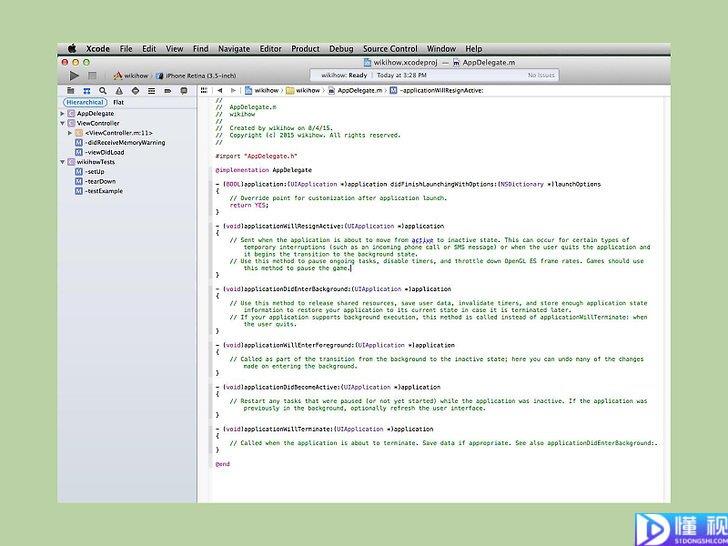Image resolution: width=728 pixels, height=546 pixels.
Task: Open the View menu
Action: [175, 49]
